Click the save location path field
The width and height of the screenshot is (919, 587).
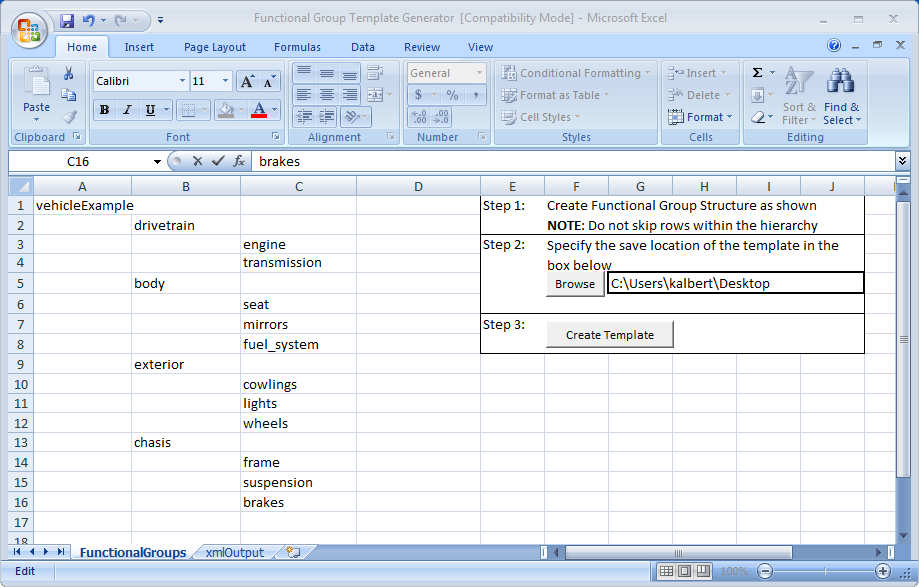735,284
